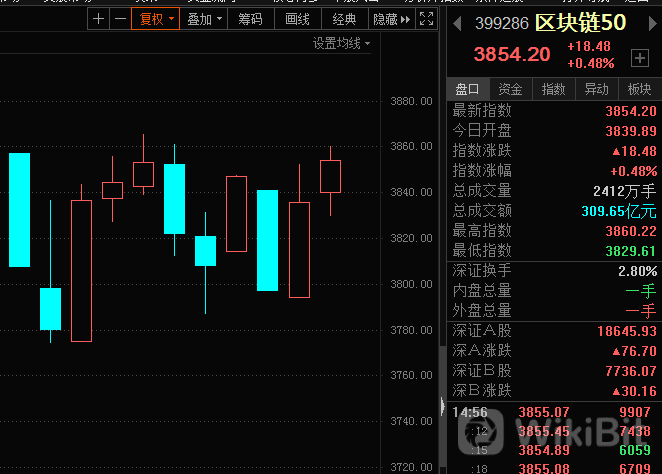
Task: Click 总成交额 value 309.65亿元
Action: [x=619, y=211]
